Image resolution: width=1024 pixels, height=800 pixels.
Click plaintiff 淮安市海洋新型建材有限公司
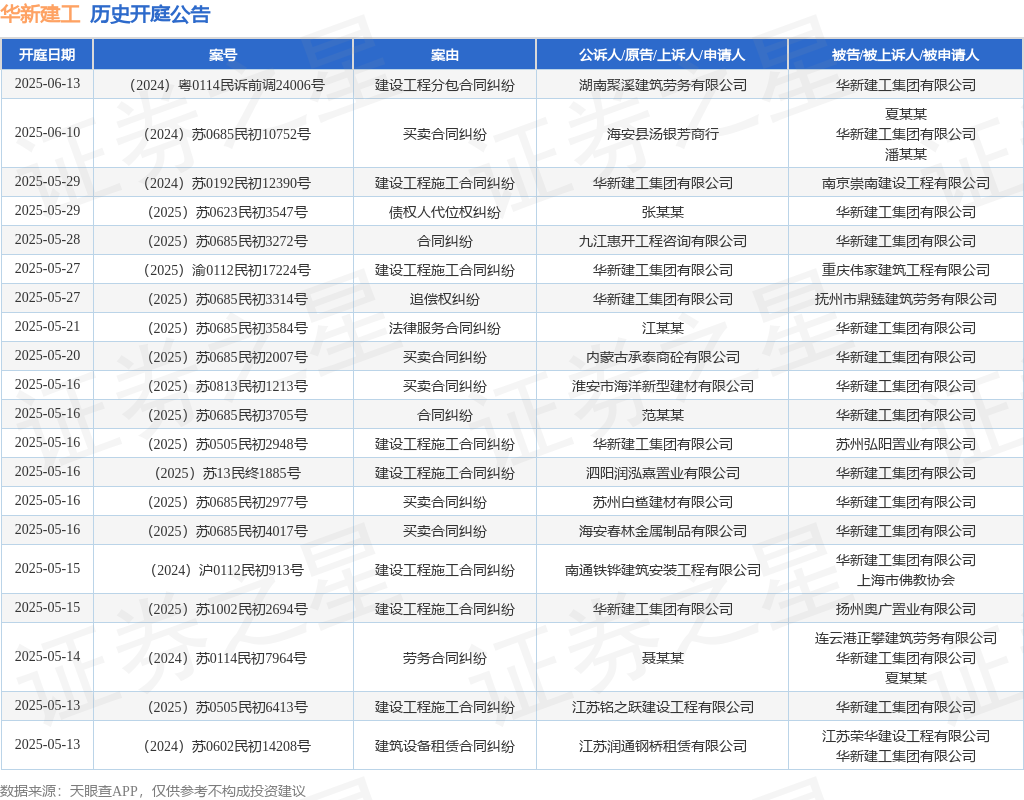662,386
